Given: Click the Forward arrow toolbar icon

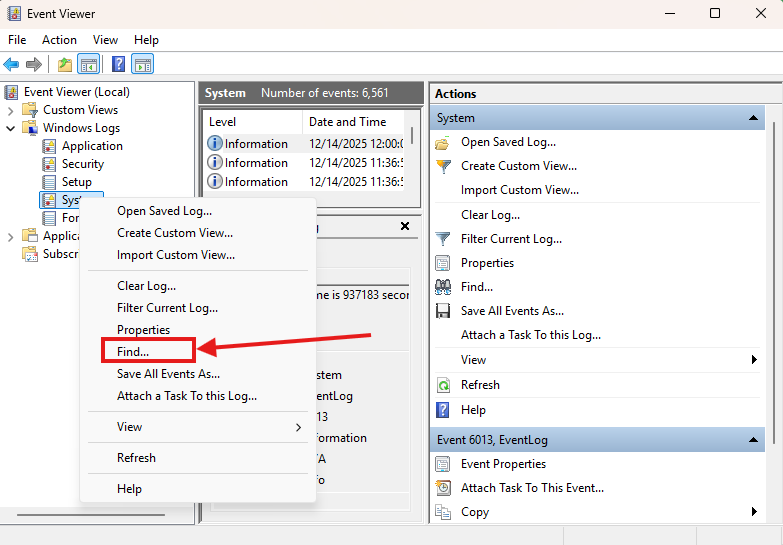Looking at the screenshot, I should (x=33, y=64).
